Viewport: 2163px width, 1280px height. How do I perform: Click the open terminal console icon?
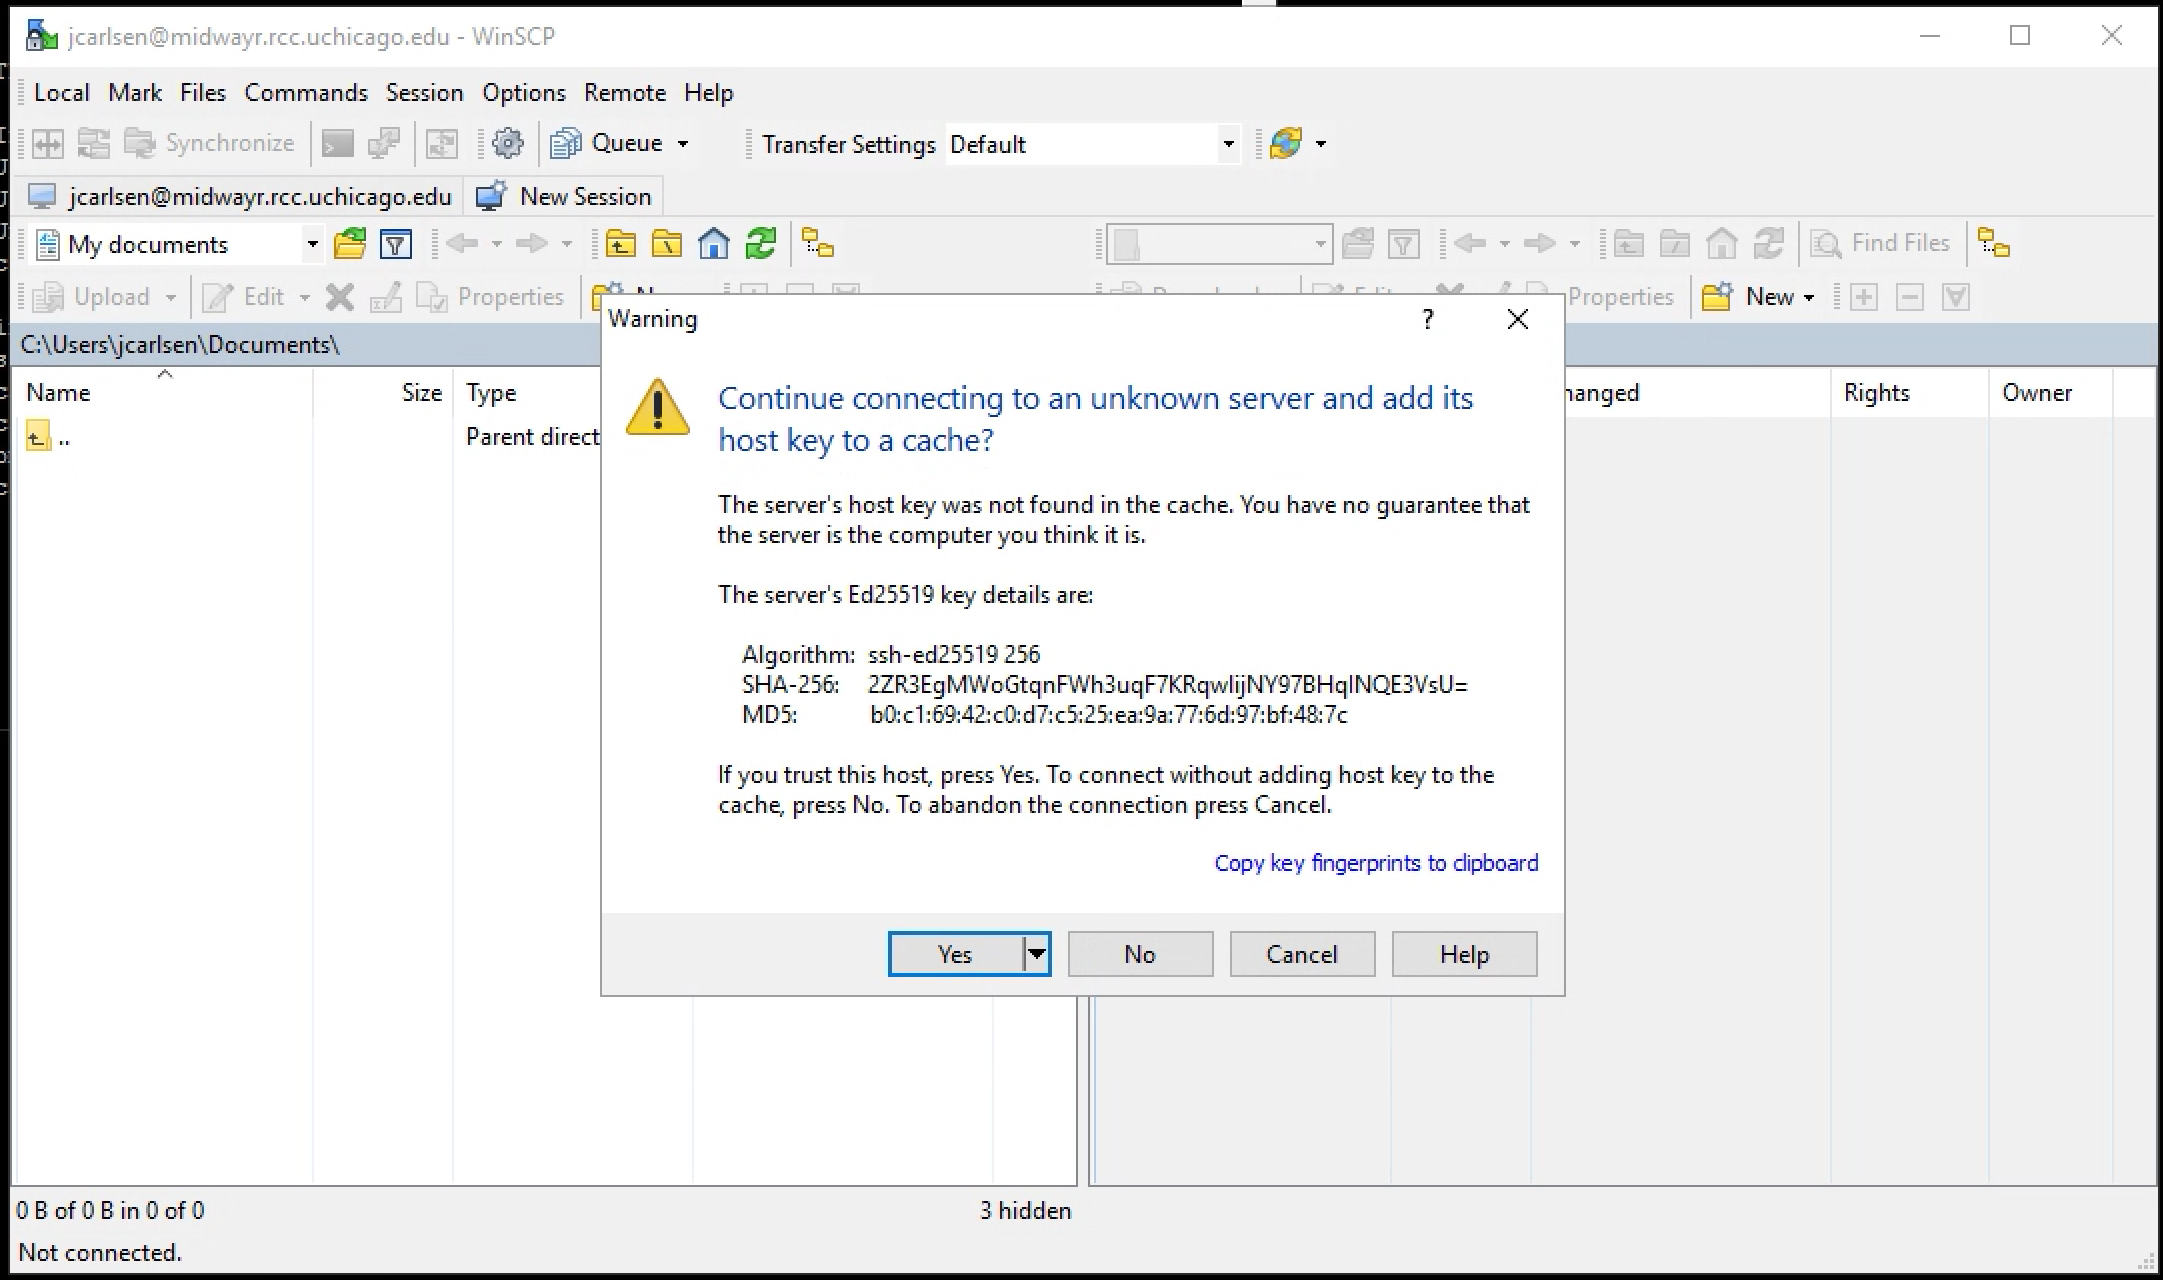(337, 144)
